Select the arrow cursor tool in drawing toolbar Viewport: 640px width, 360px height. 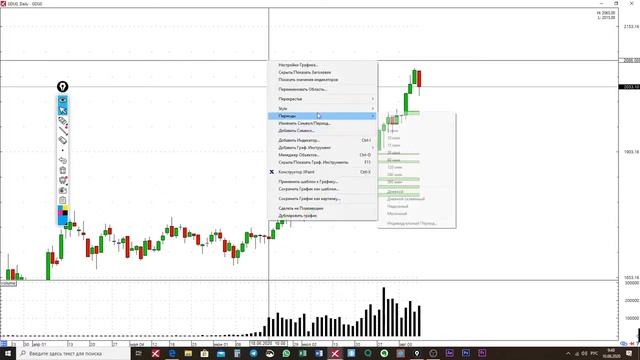point(62,110)
